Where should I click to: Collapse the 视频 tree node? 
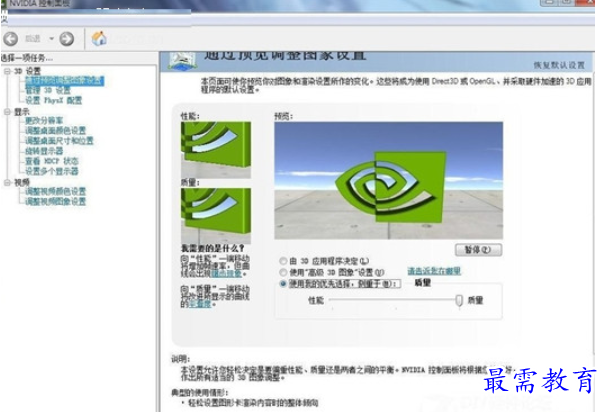pos(7,182)
